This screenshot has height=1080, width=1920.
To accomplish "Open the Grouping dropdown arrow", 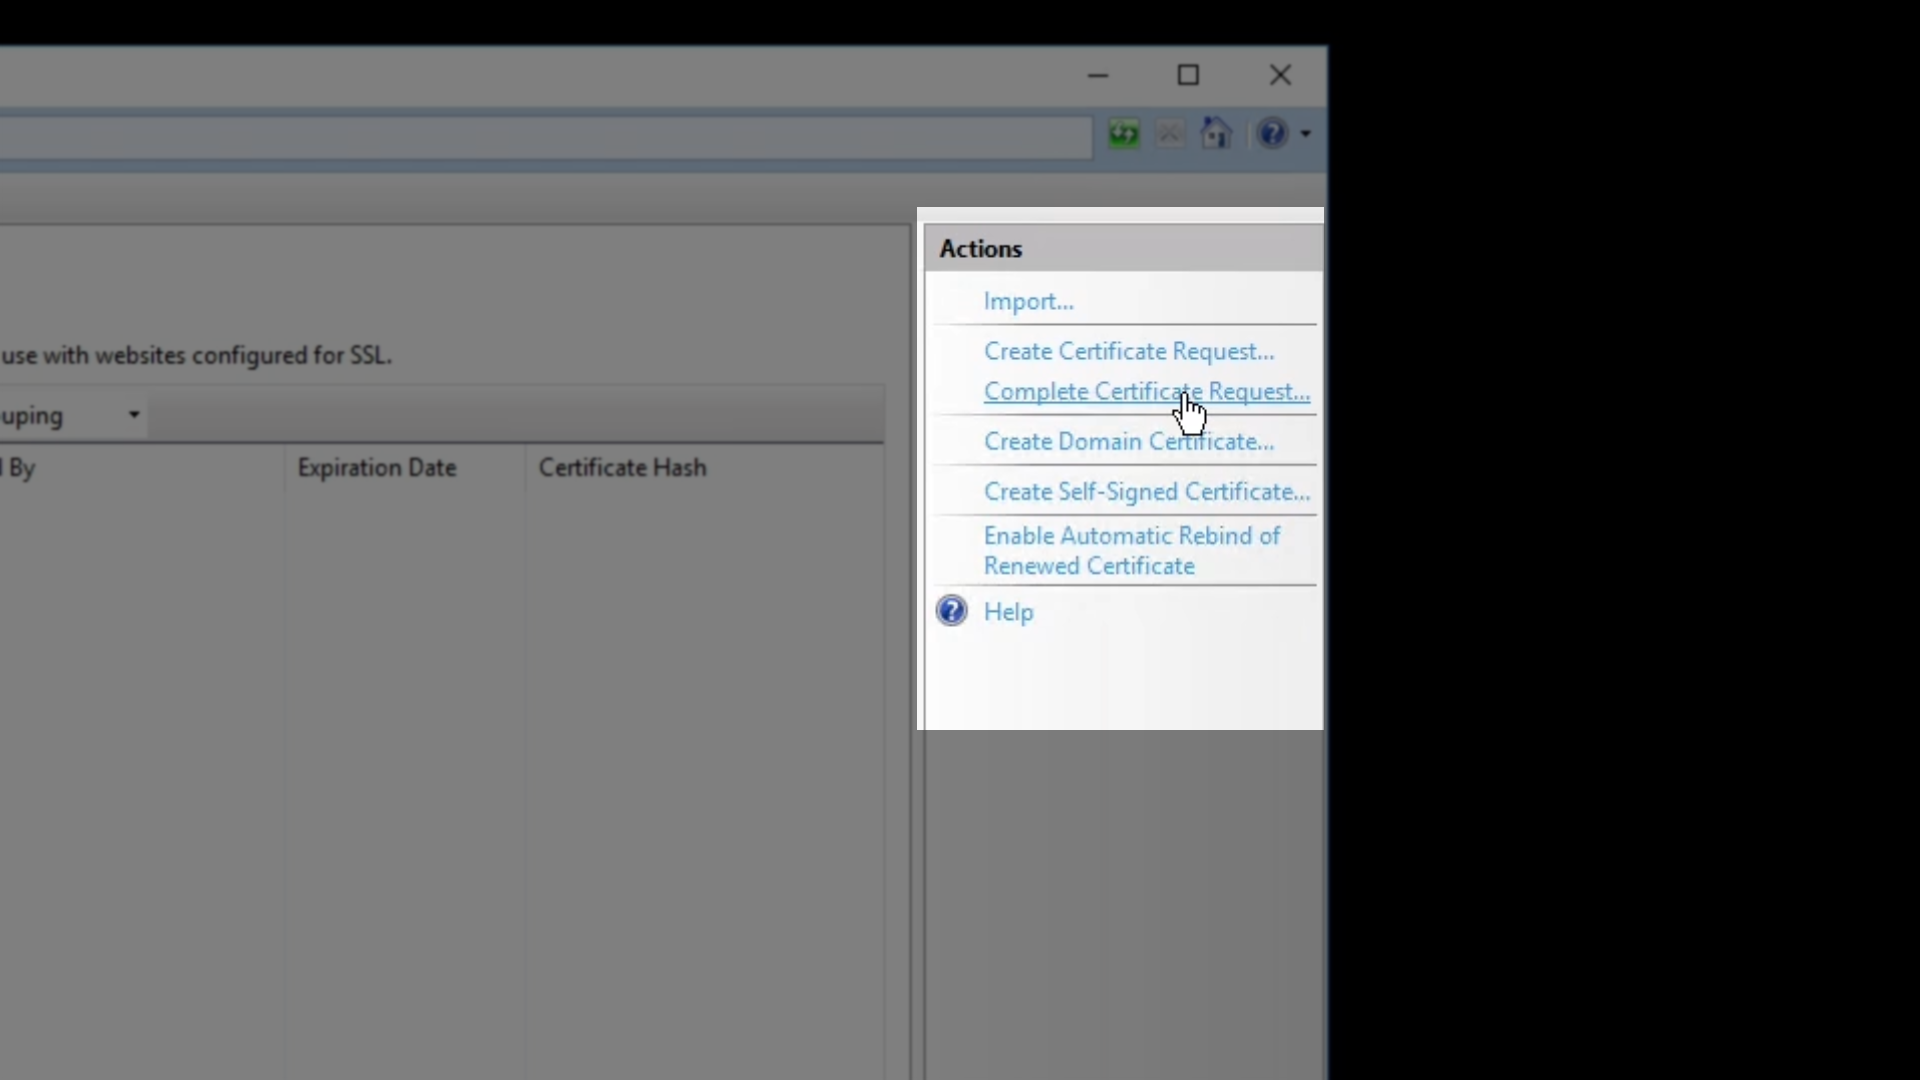I will click(x=133, y=415).
